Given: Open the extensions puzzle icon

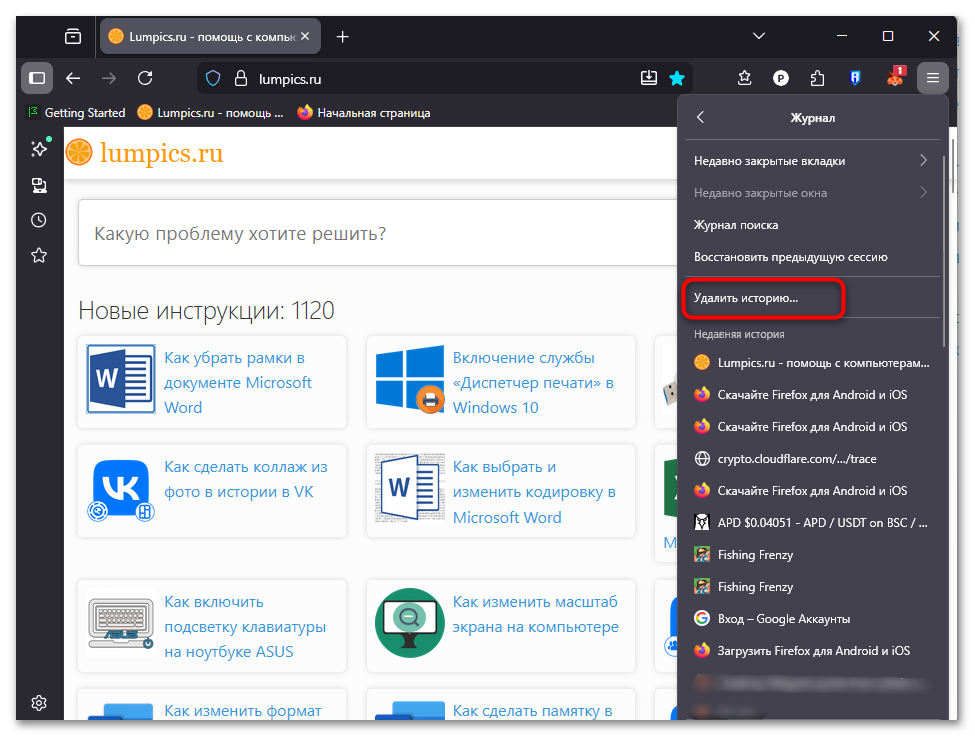Looking at the screenshot, I should (818, 78).
